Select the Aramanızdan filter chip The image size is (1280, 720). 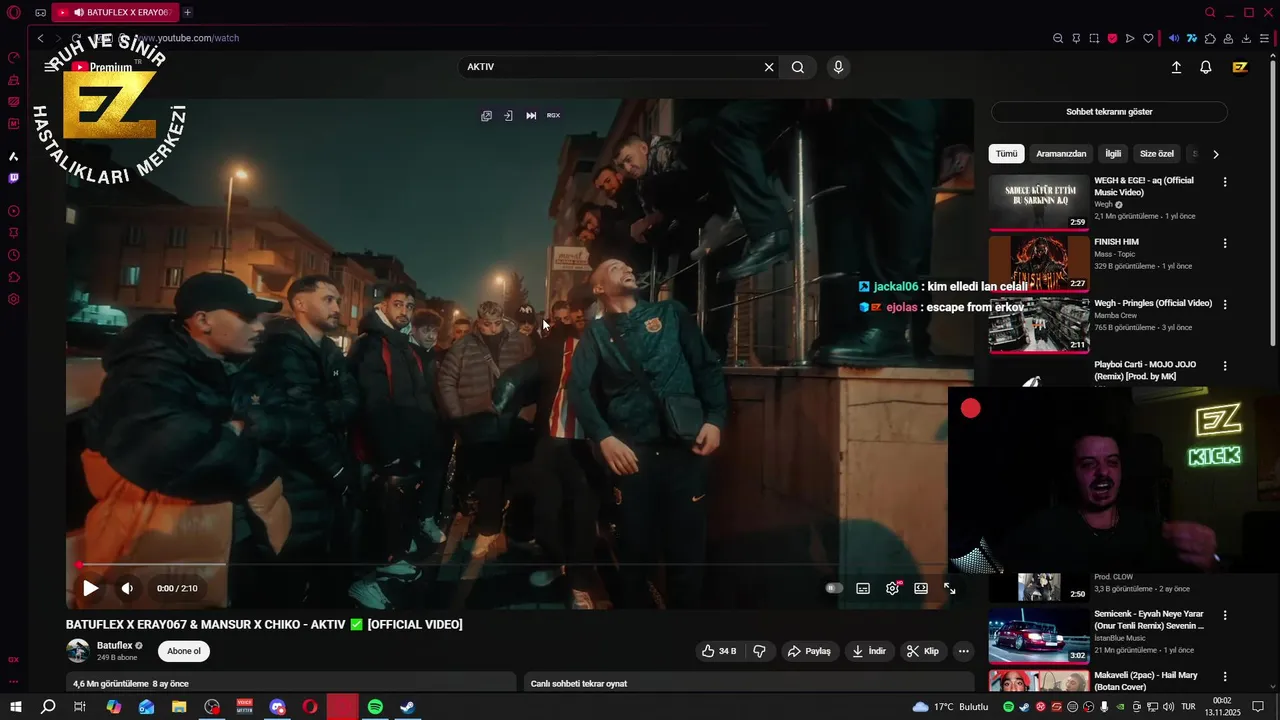(x=1061, y=154)
